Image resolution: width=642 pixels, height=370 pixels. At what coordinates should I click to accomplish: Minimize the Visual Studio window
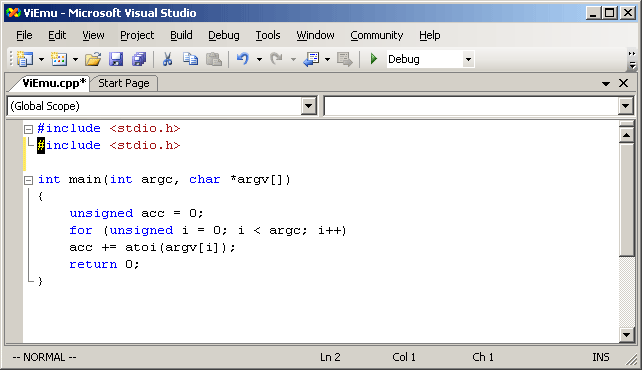593,13
